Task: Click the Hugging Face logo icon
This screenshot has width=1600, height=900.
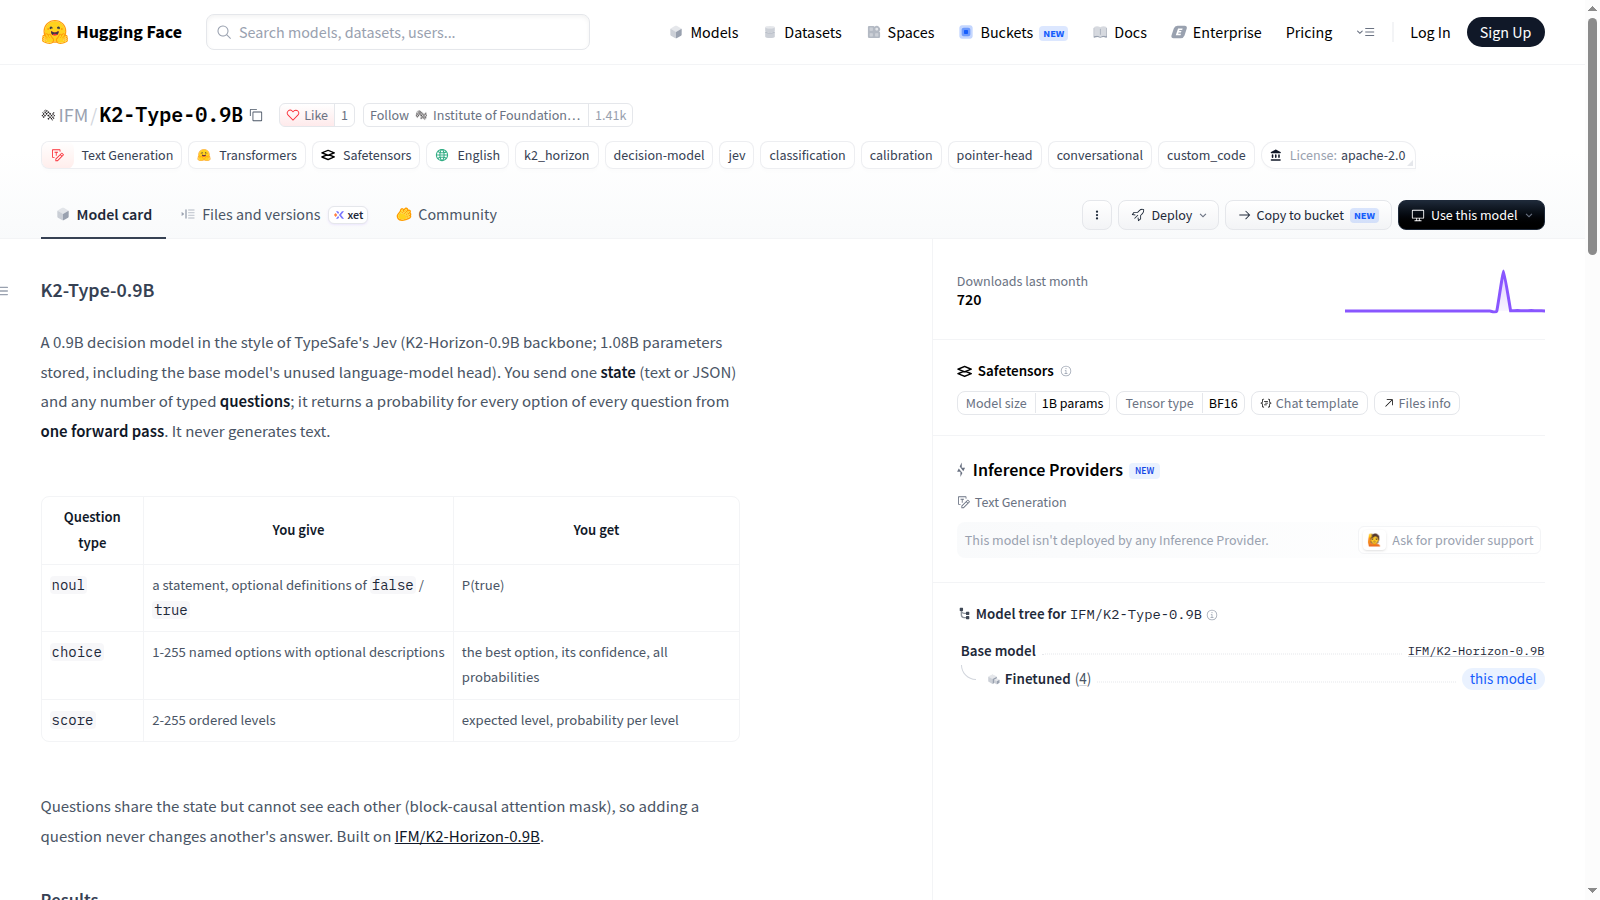Action: point(55,32)
